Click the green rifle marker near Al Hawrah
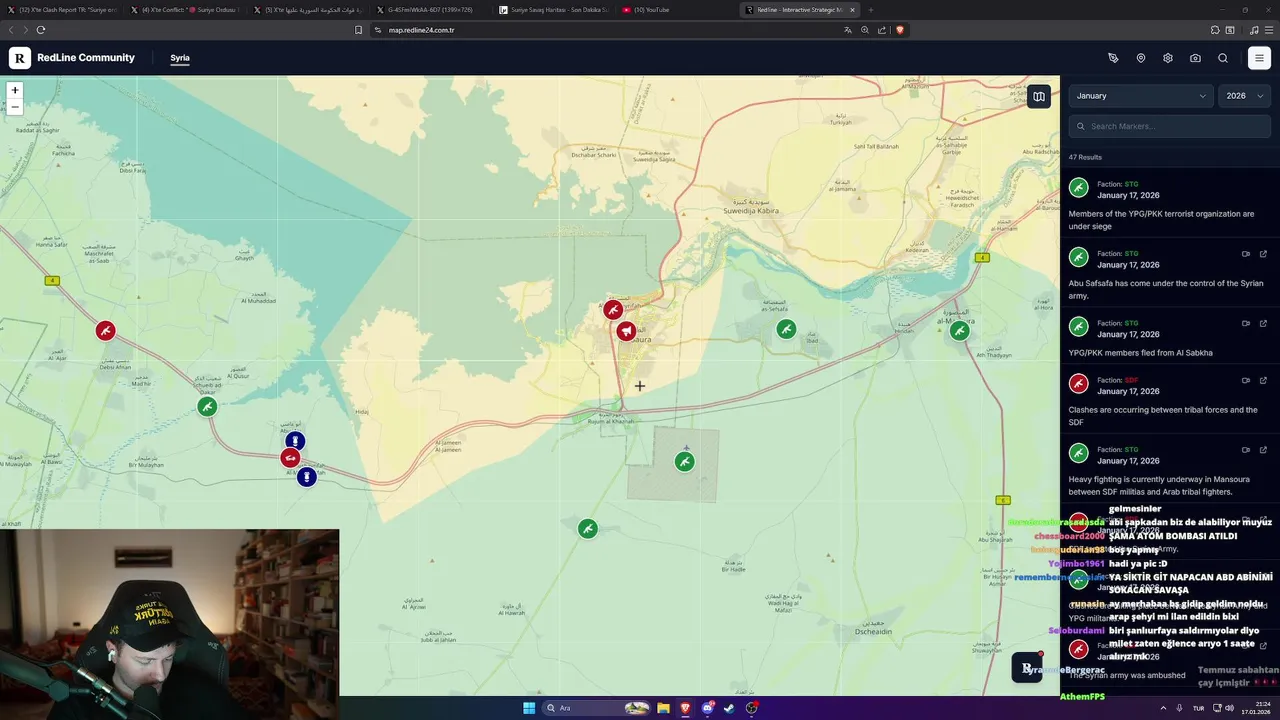 (588, 528)
